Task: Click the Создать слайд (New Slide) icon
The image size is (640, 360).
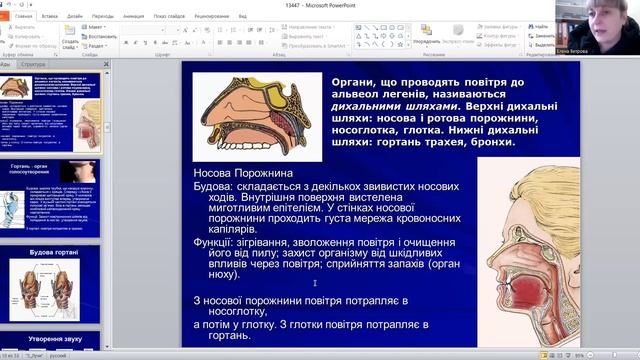Action: [x=70, y=30]
